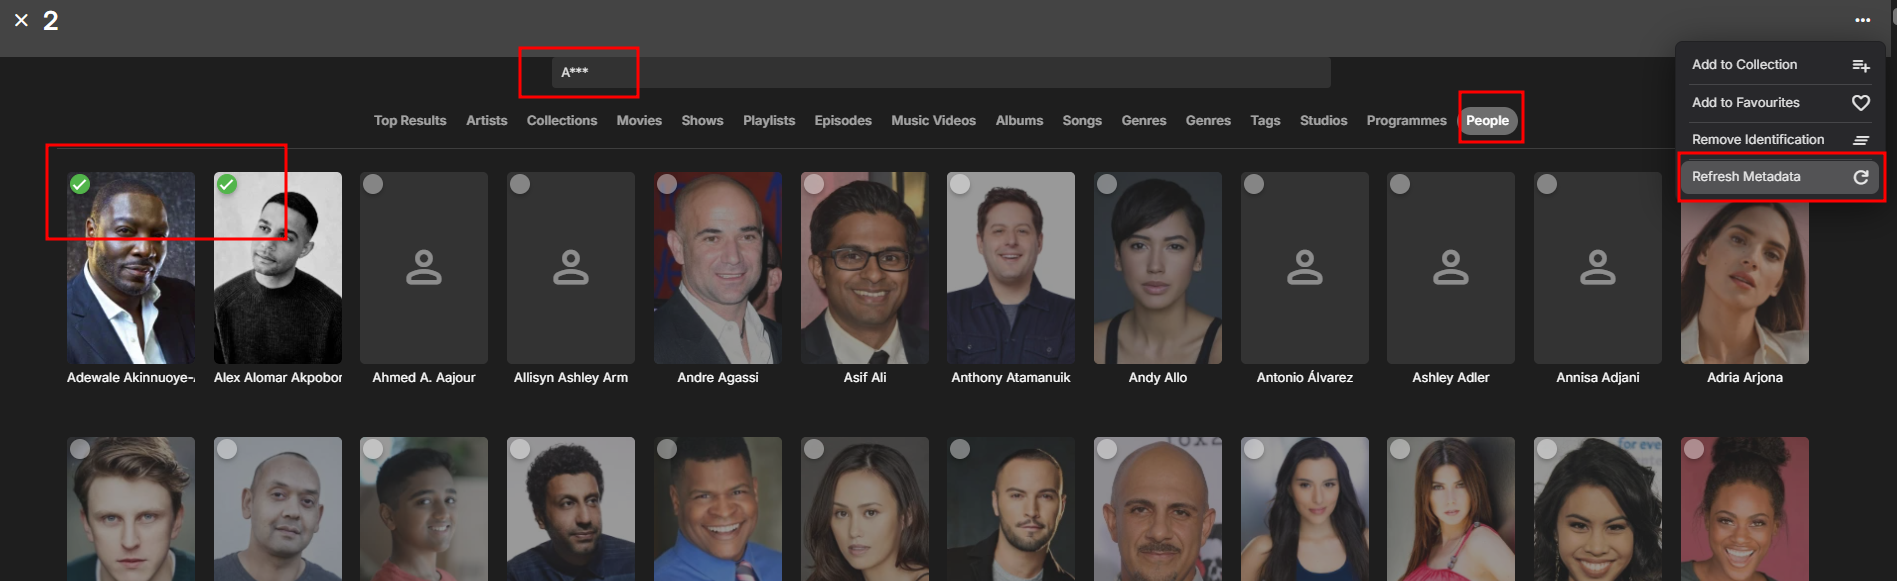Screen dimensions: 1897x581
Task: Select Refresh Metadata from the menu
Action: pyautogui.click(x=1780, y=177)
